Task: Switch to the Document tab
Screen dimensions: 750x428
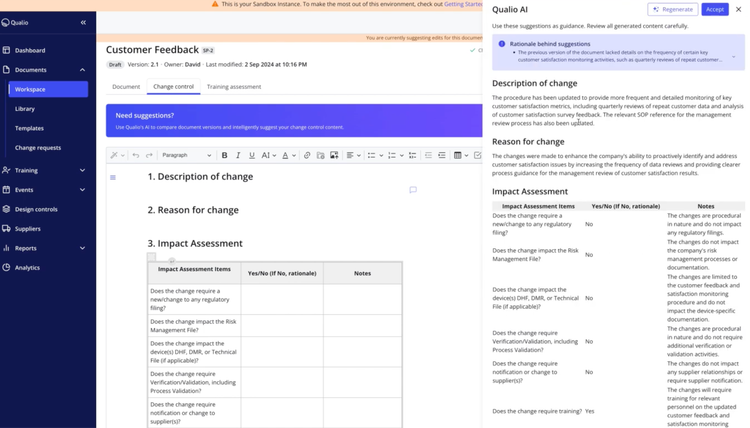Action: coord(126,87)
